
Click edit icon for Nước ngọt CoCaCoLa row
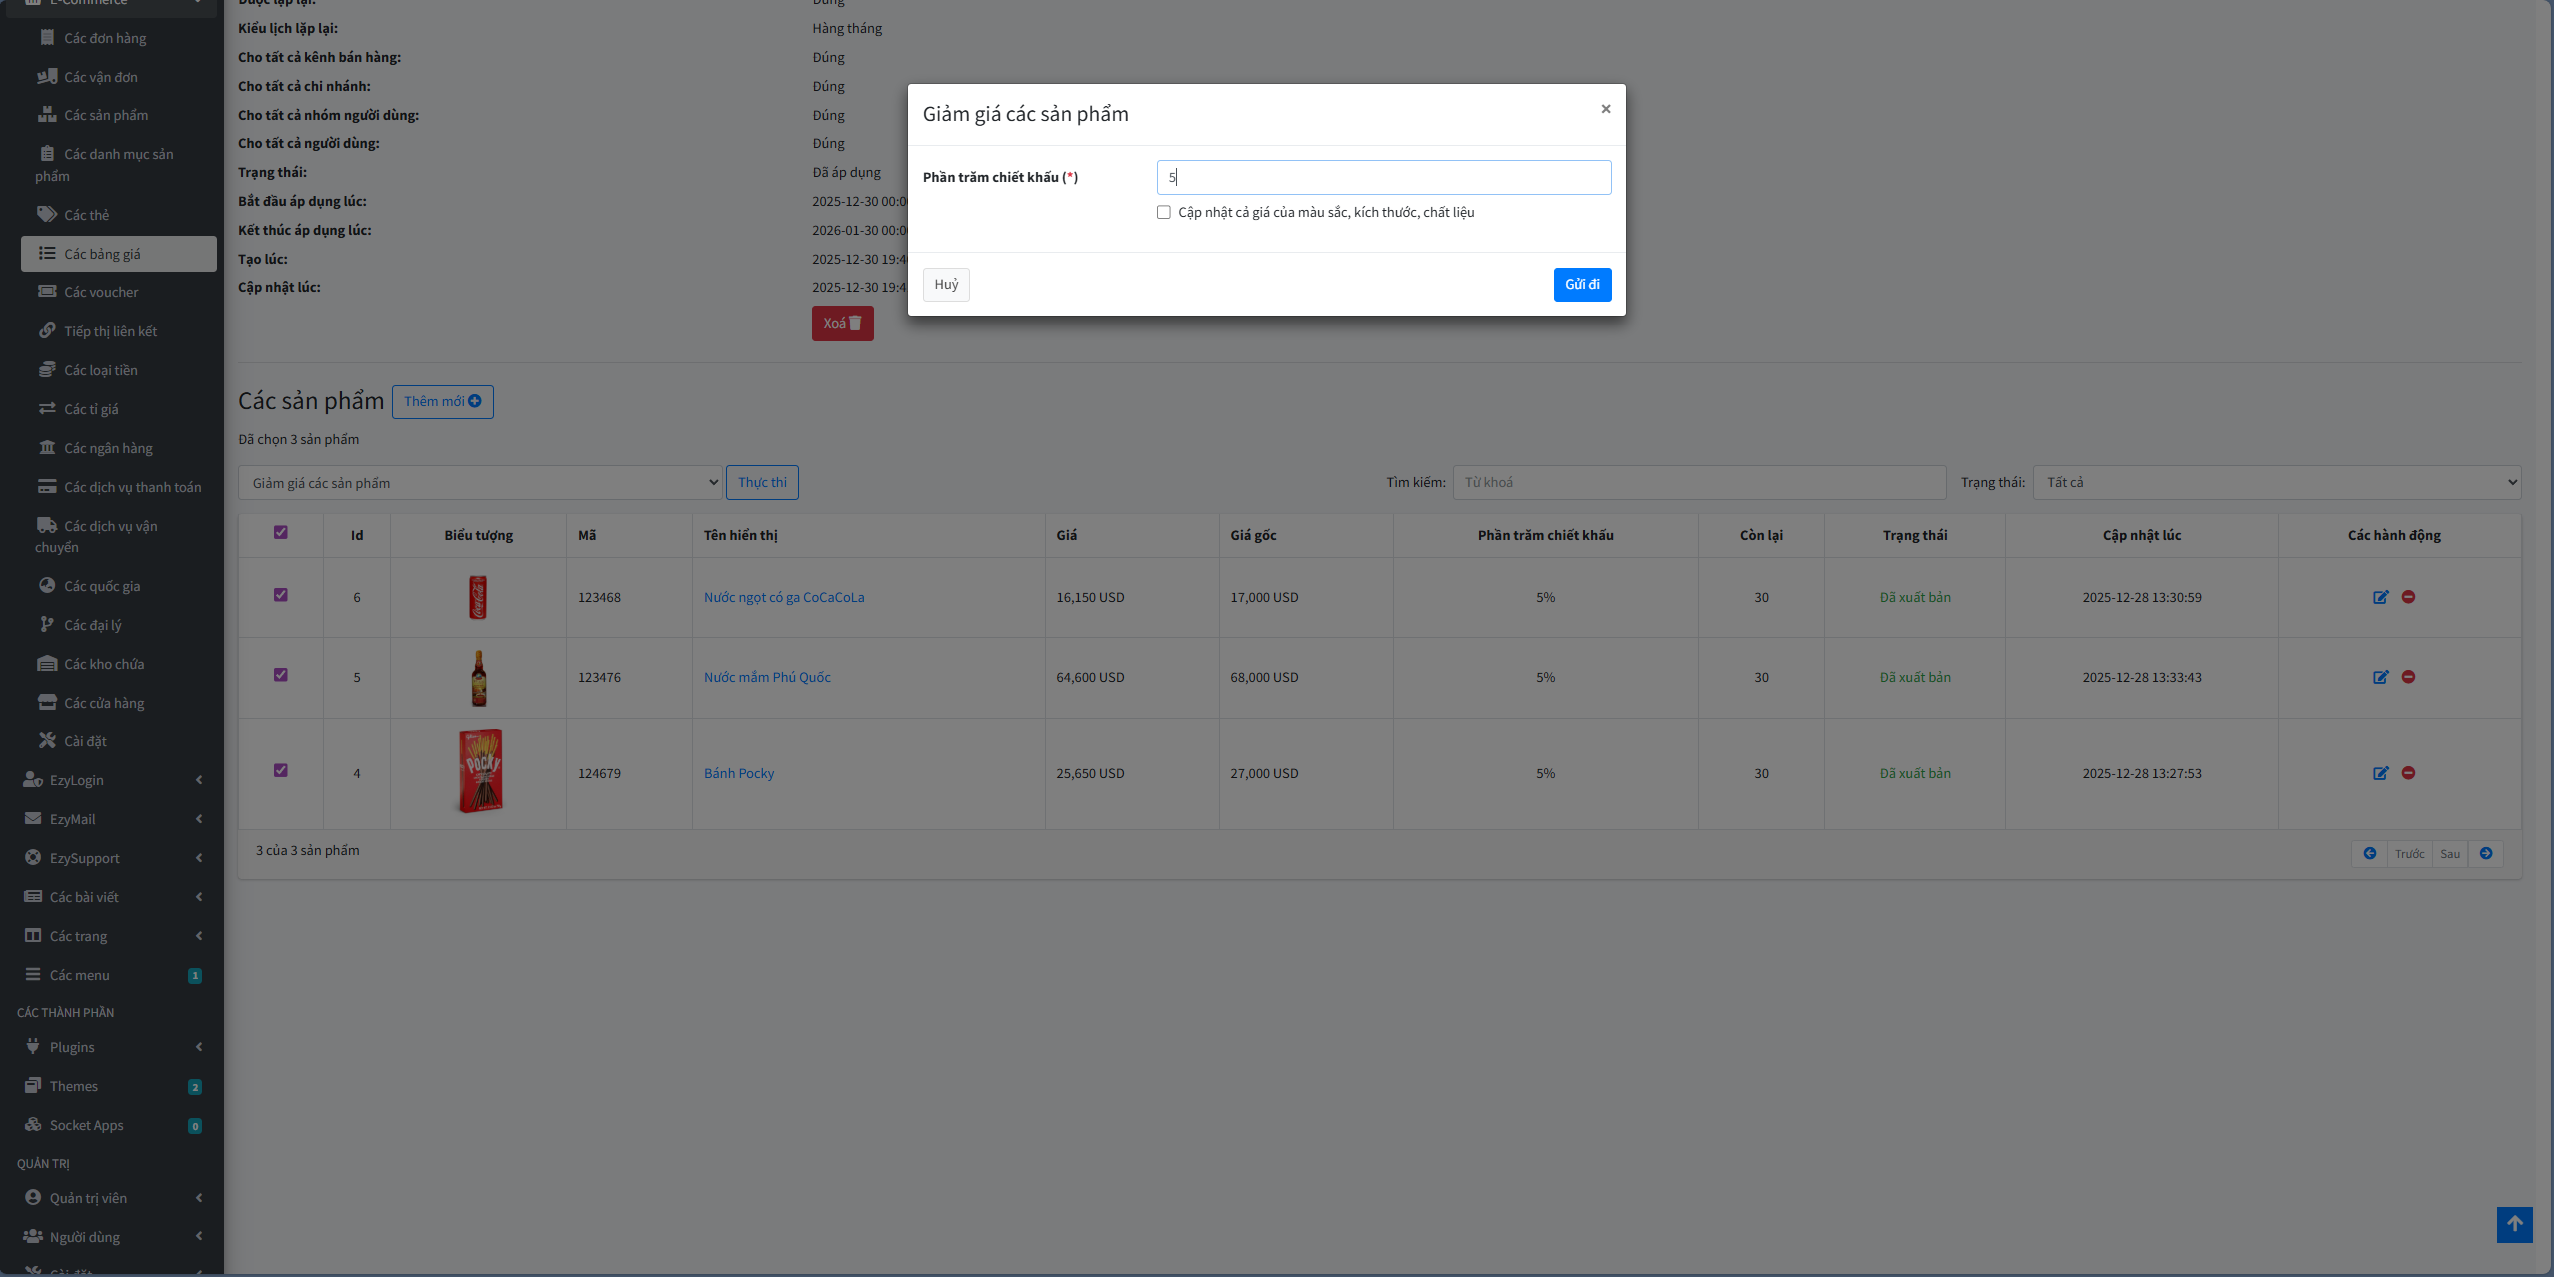pos(2380,597)
